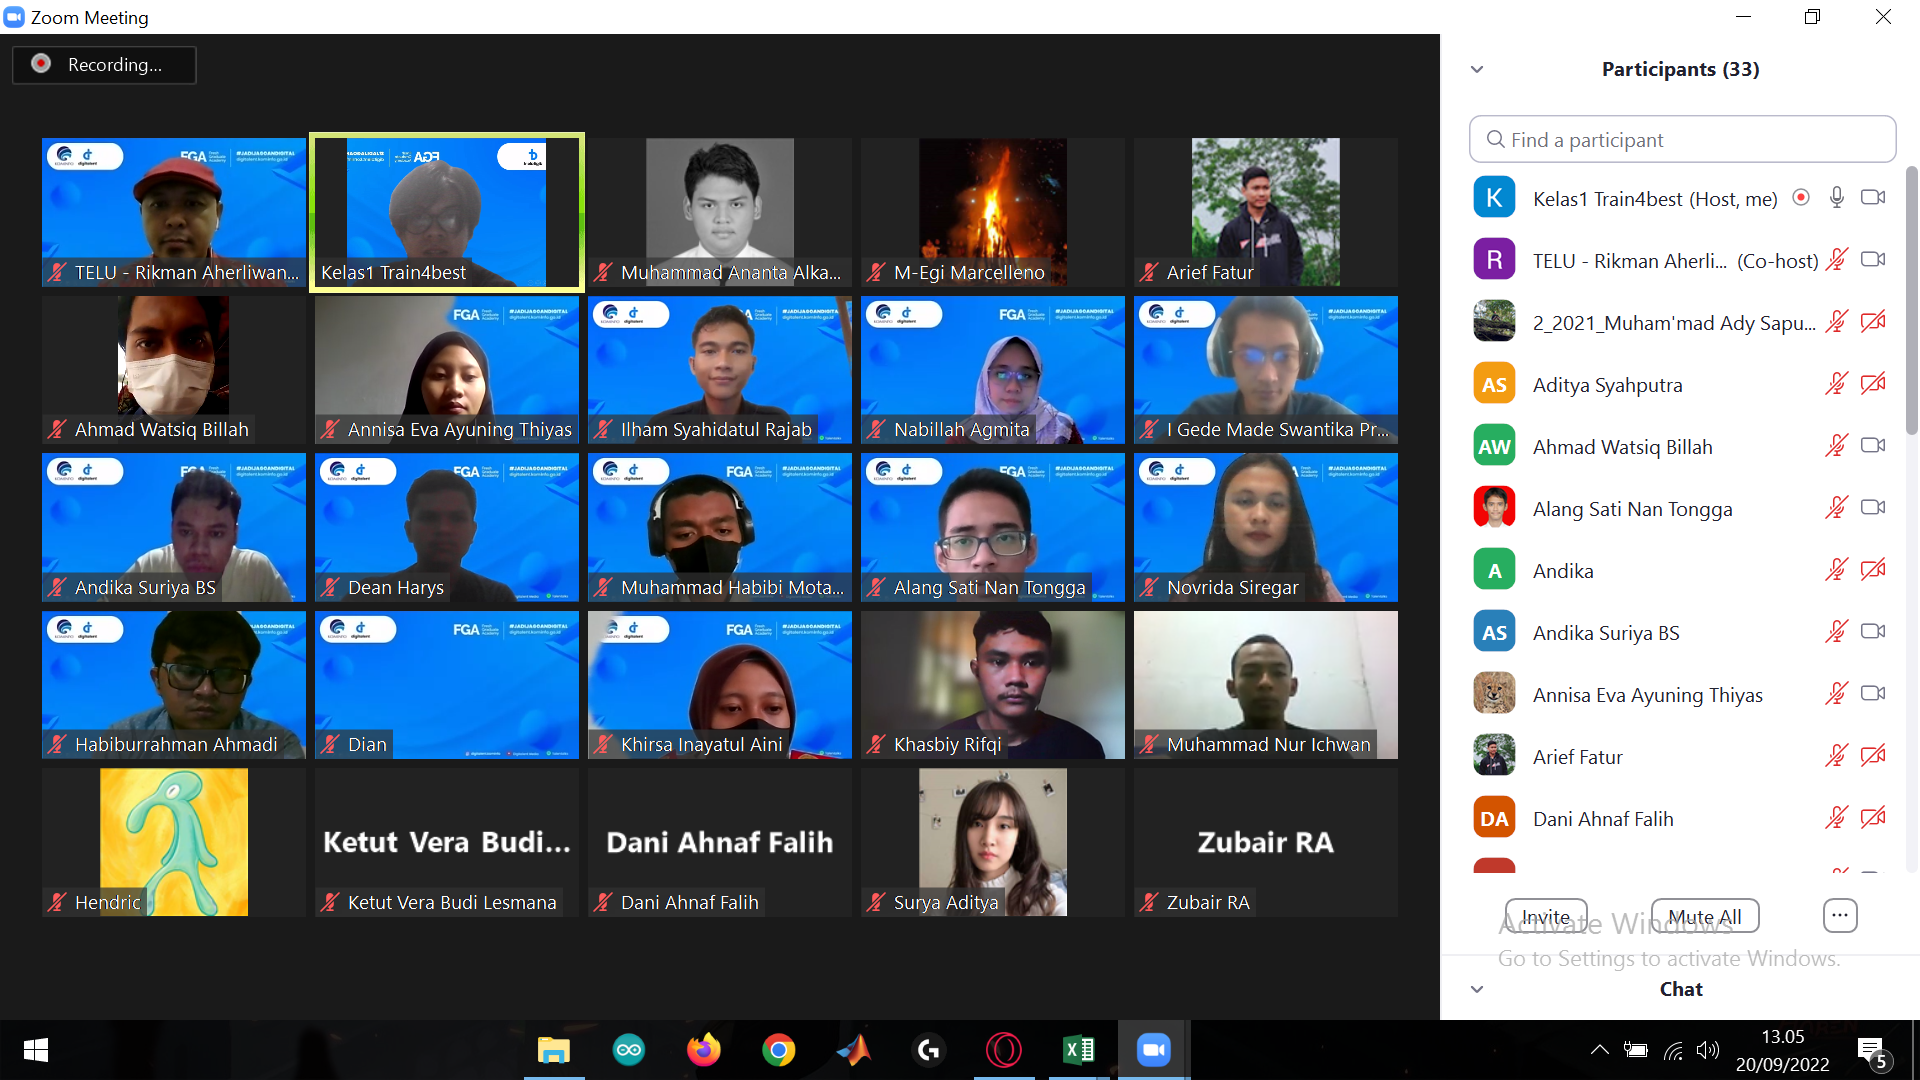Toggle Annisa Eva Ayuning Thiyas's camera off
Screen dimensions: 1920x1080
click(x=1873, y=693)
